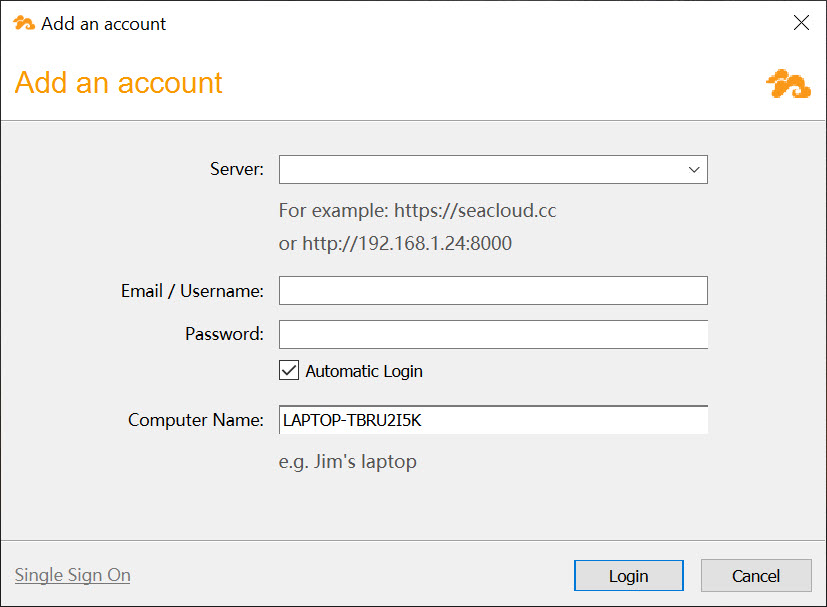Expand the Server dropdown arrow
The width and height of the screenshot is (827, 607).
(x=694, y=169)
